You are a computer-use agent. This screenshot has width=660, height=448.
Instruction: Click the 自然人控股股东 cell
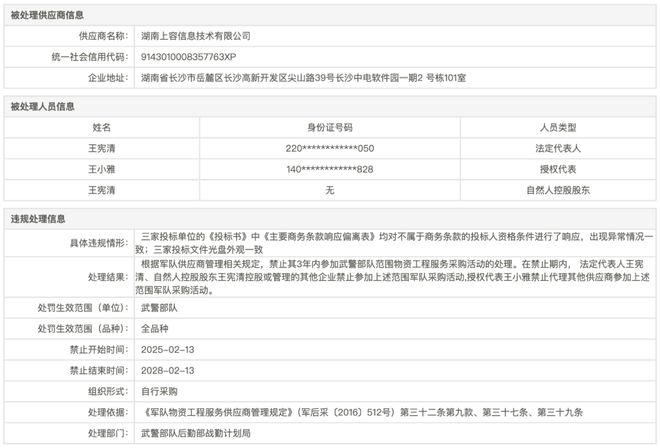coord(558,190)
